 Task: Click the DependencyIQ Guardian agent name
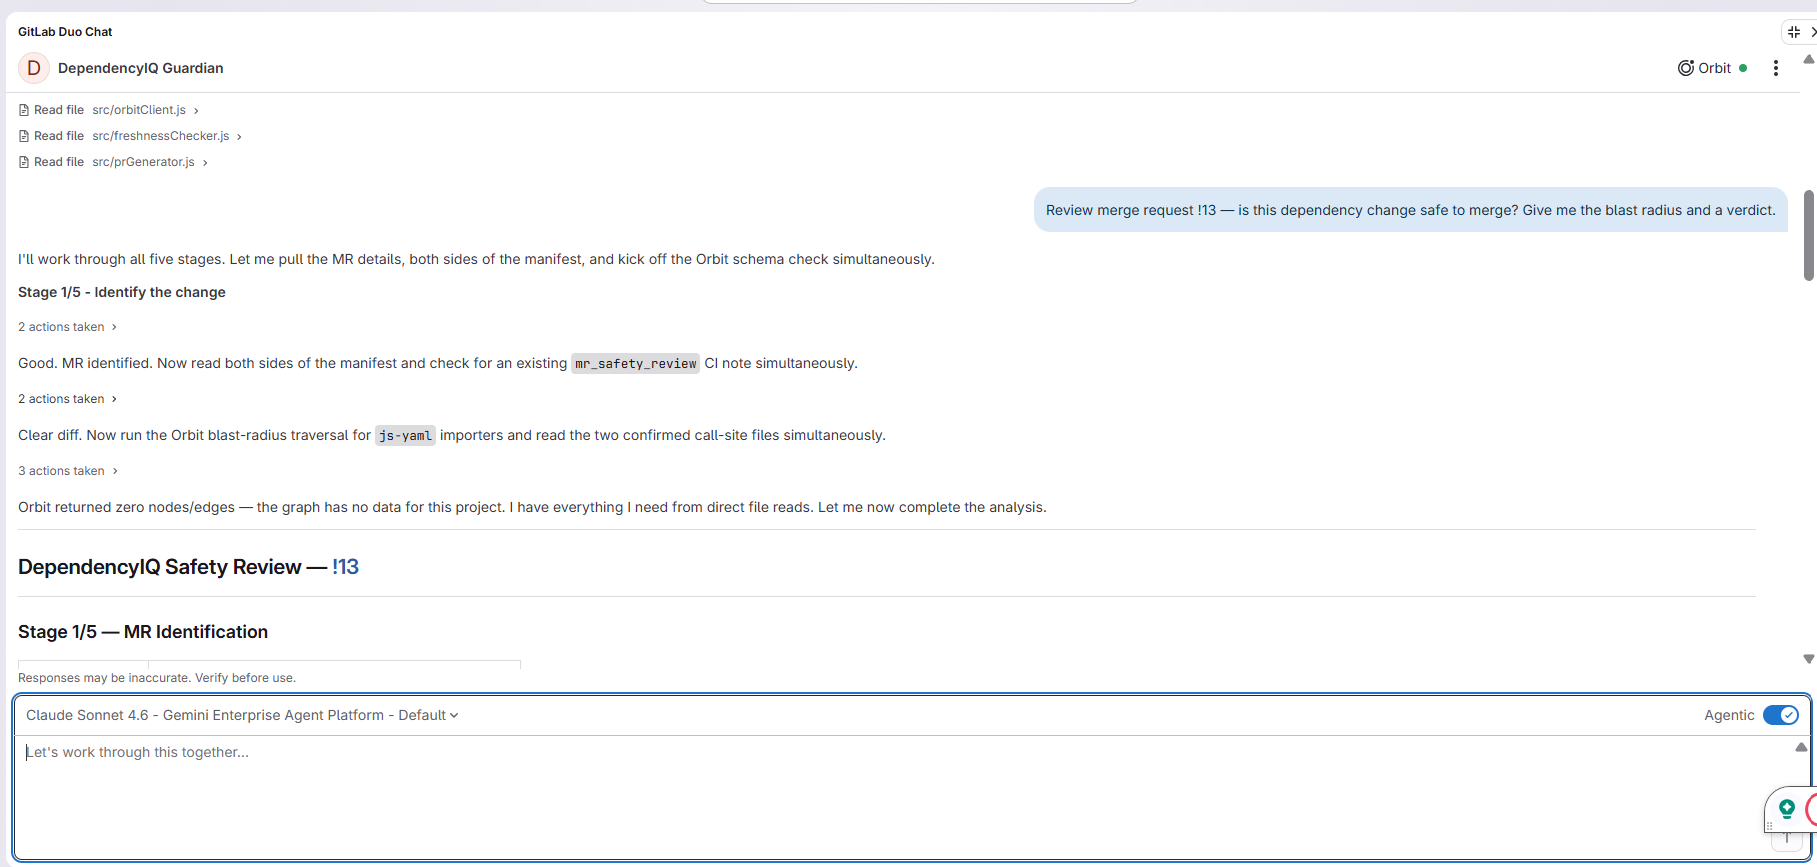[141, 68]
